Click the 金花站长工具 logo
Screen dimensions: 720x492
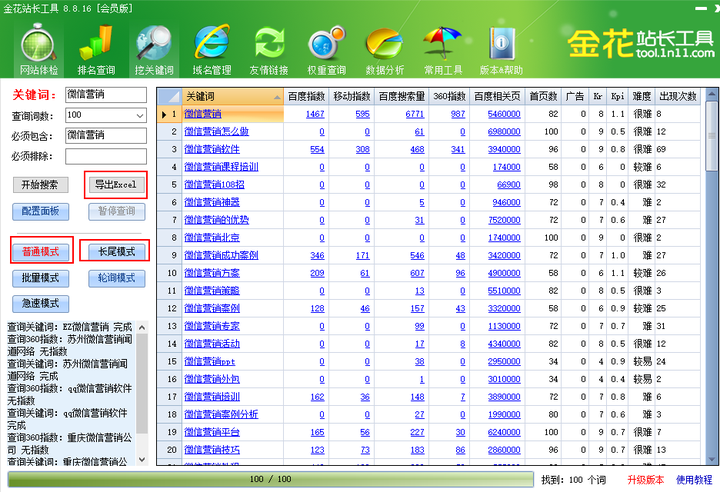641,44
